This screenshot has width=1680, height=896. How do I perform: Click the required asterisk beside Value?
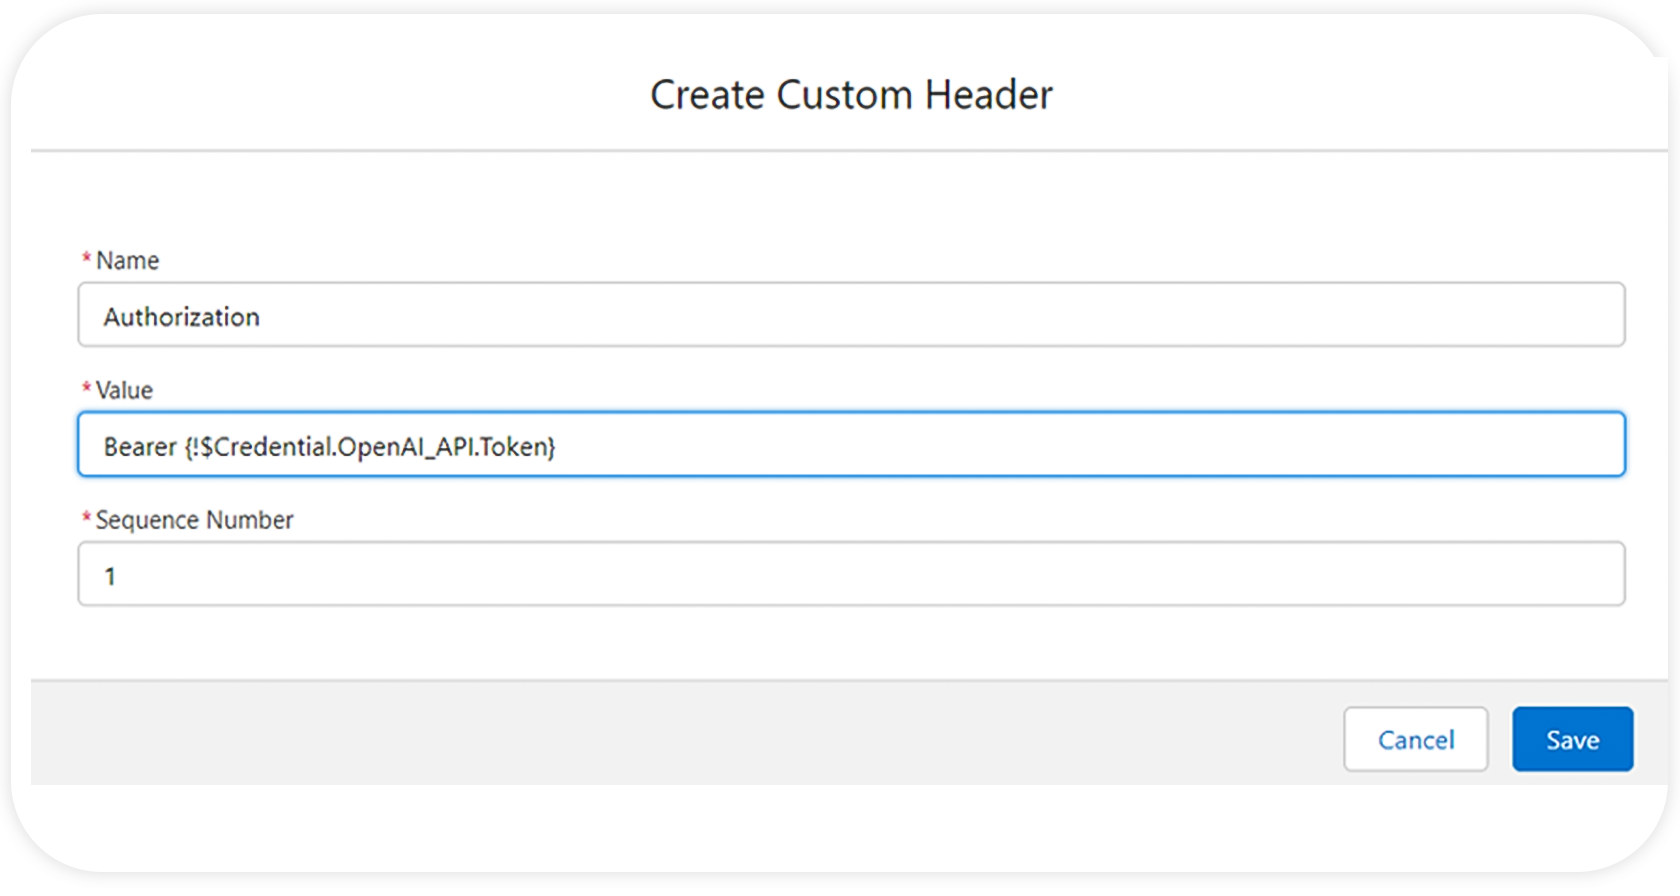86,388
